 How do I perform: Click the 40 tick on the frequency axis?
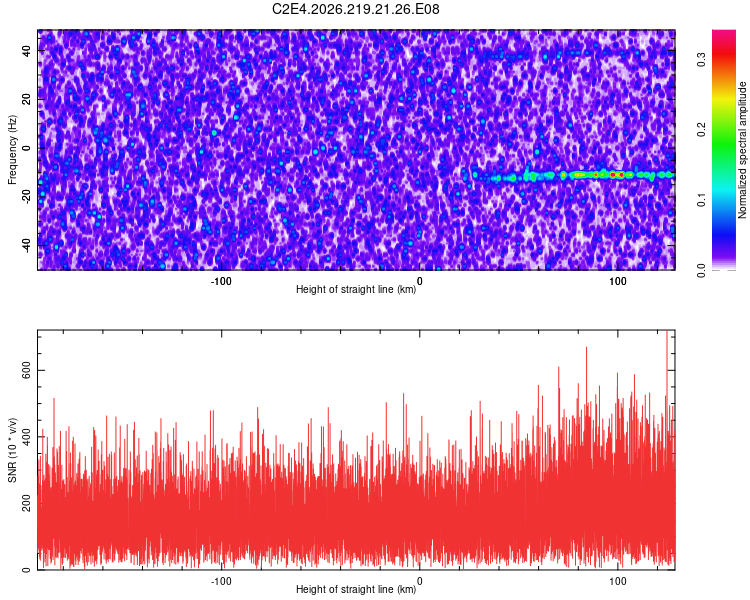(27, 50)
